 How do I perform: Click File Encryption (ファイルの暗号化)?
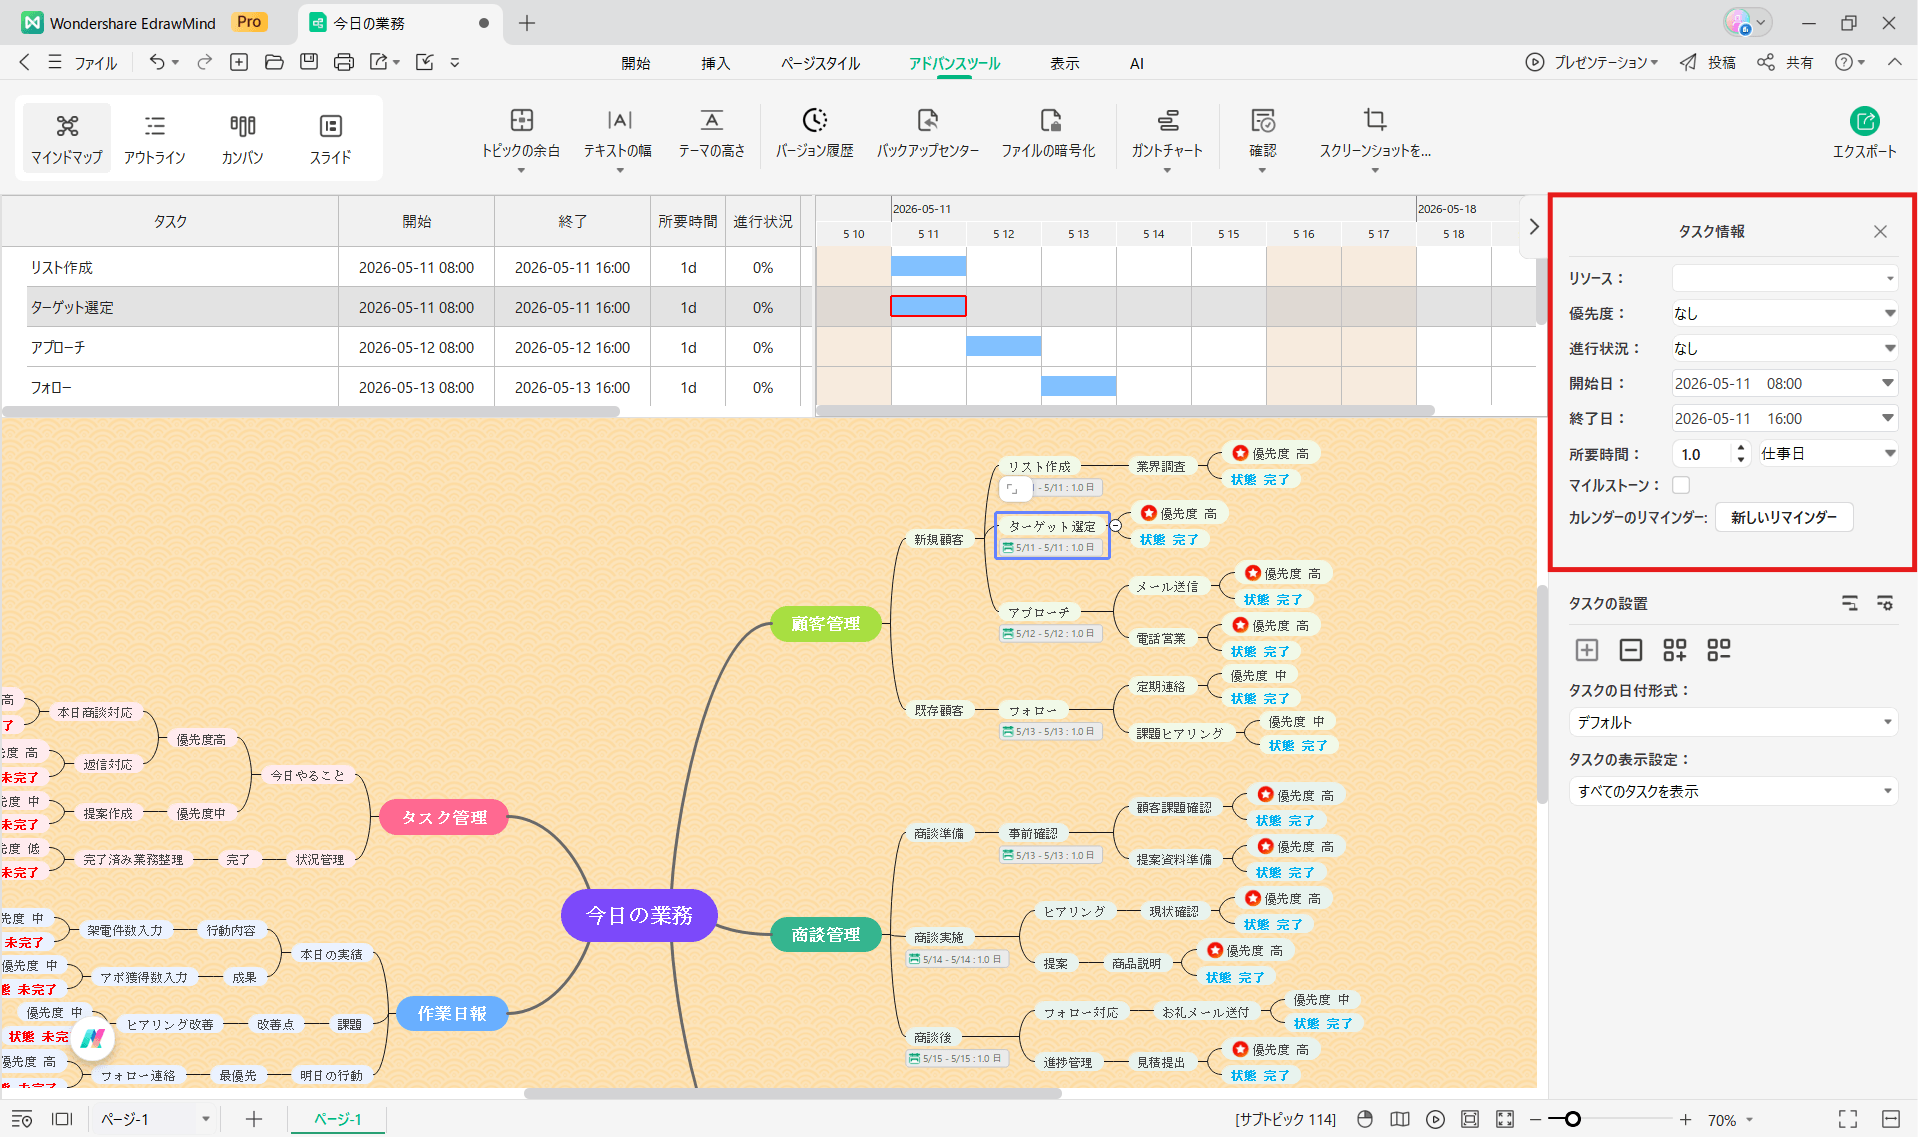point(1049,135)
